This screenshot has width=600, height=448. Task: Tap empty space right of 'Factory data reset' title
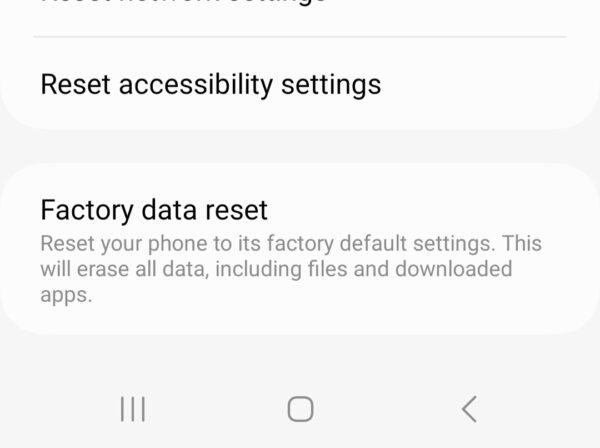click(x=430, y=210)
